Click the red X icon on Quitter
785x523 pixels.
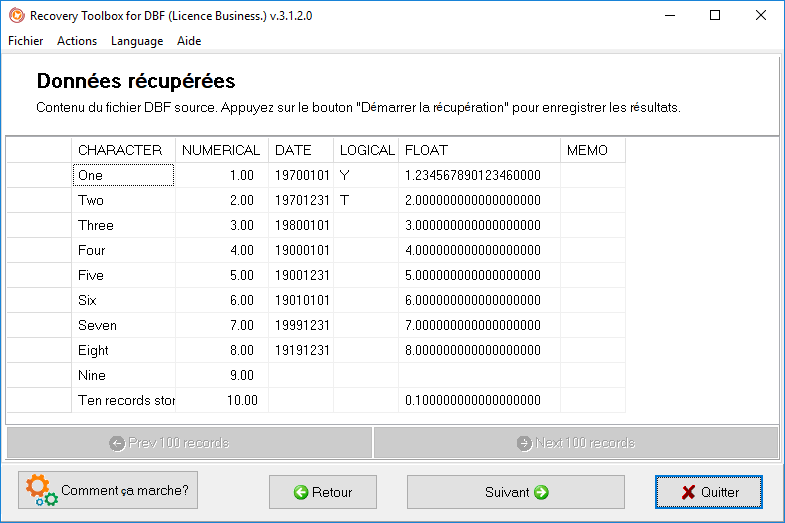[688, 492]
